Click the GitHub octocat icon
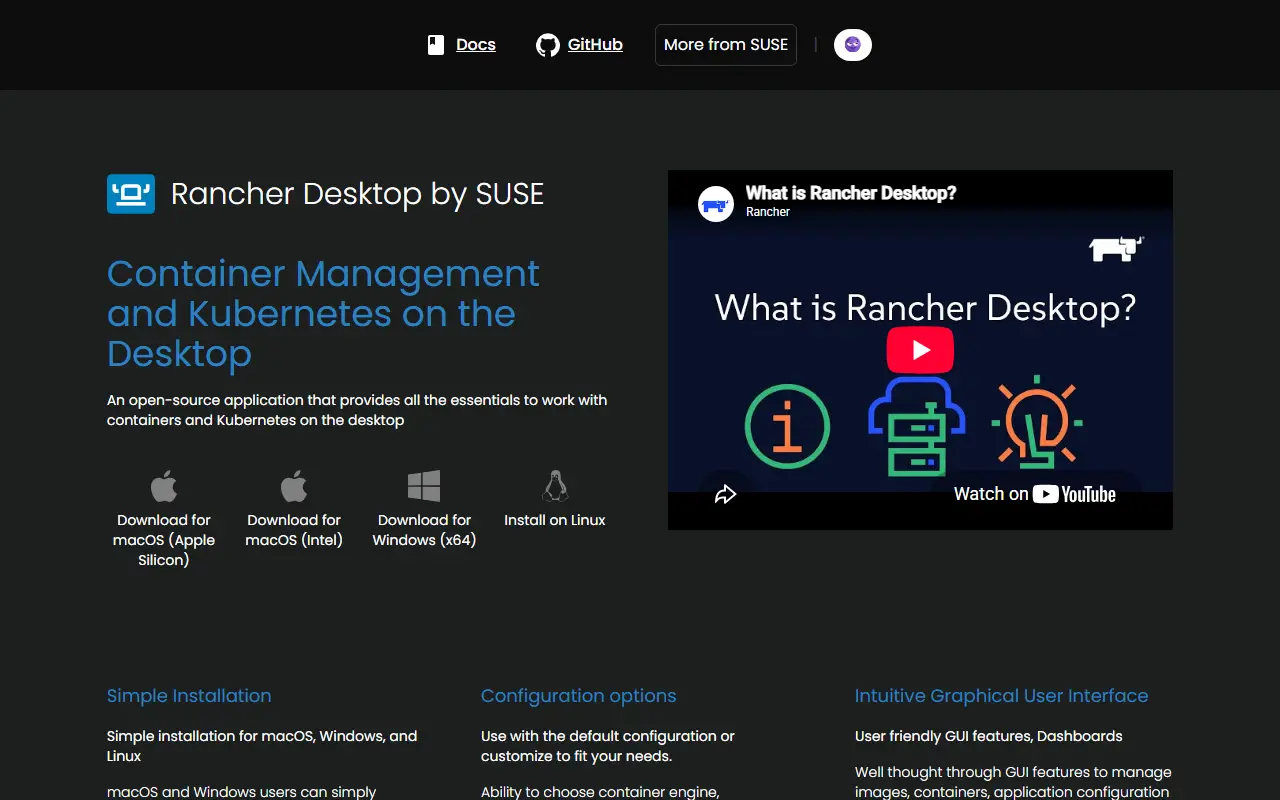This screenshot has width=1280, height=800. click(547, 45)
